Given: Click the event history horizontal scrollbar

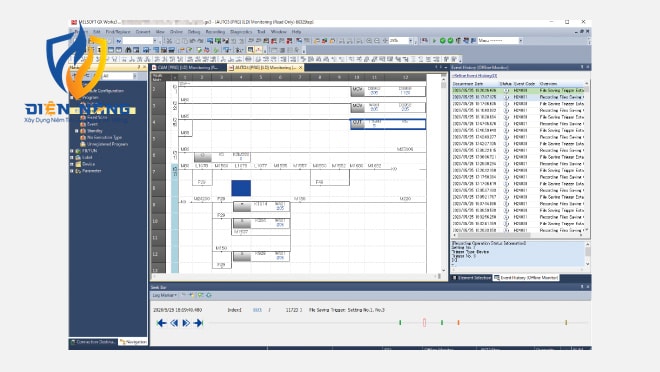Looking at the screenshot, I should click(517, 235).
